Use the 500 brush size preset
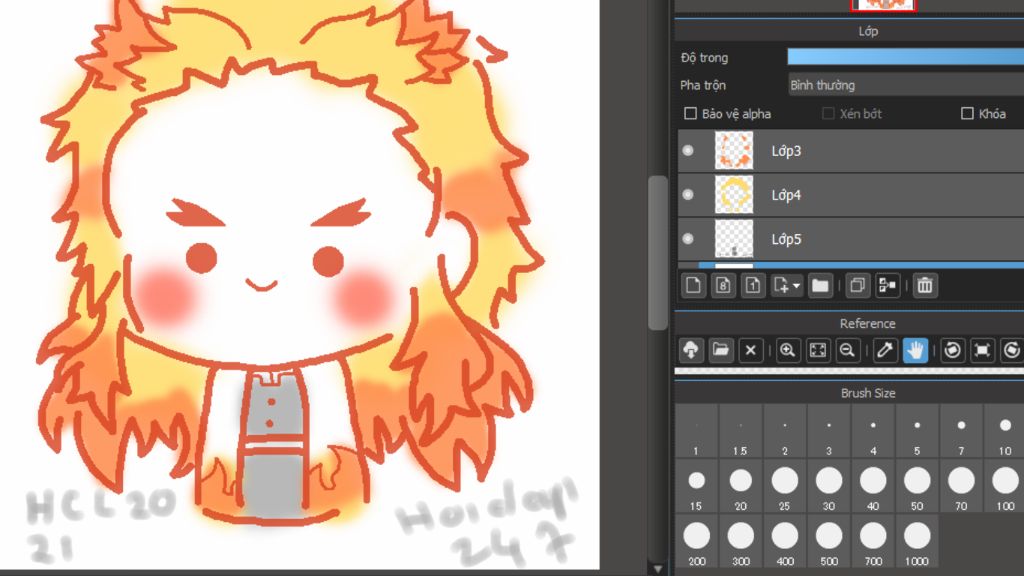This screenshot has width=1024, height=576. [829, 541]
